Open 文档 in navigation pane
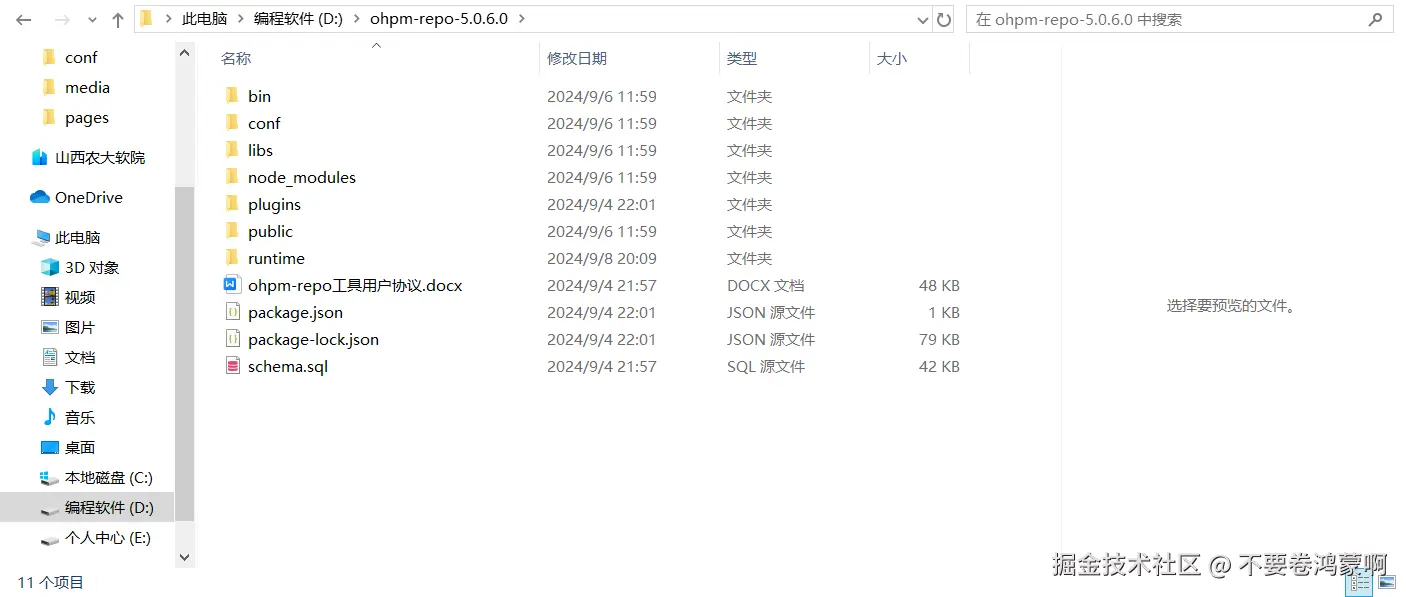The image size is (1406, 597). (80, 357)
